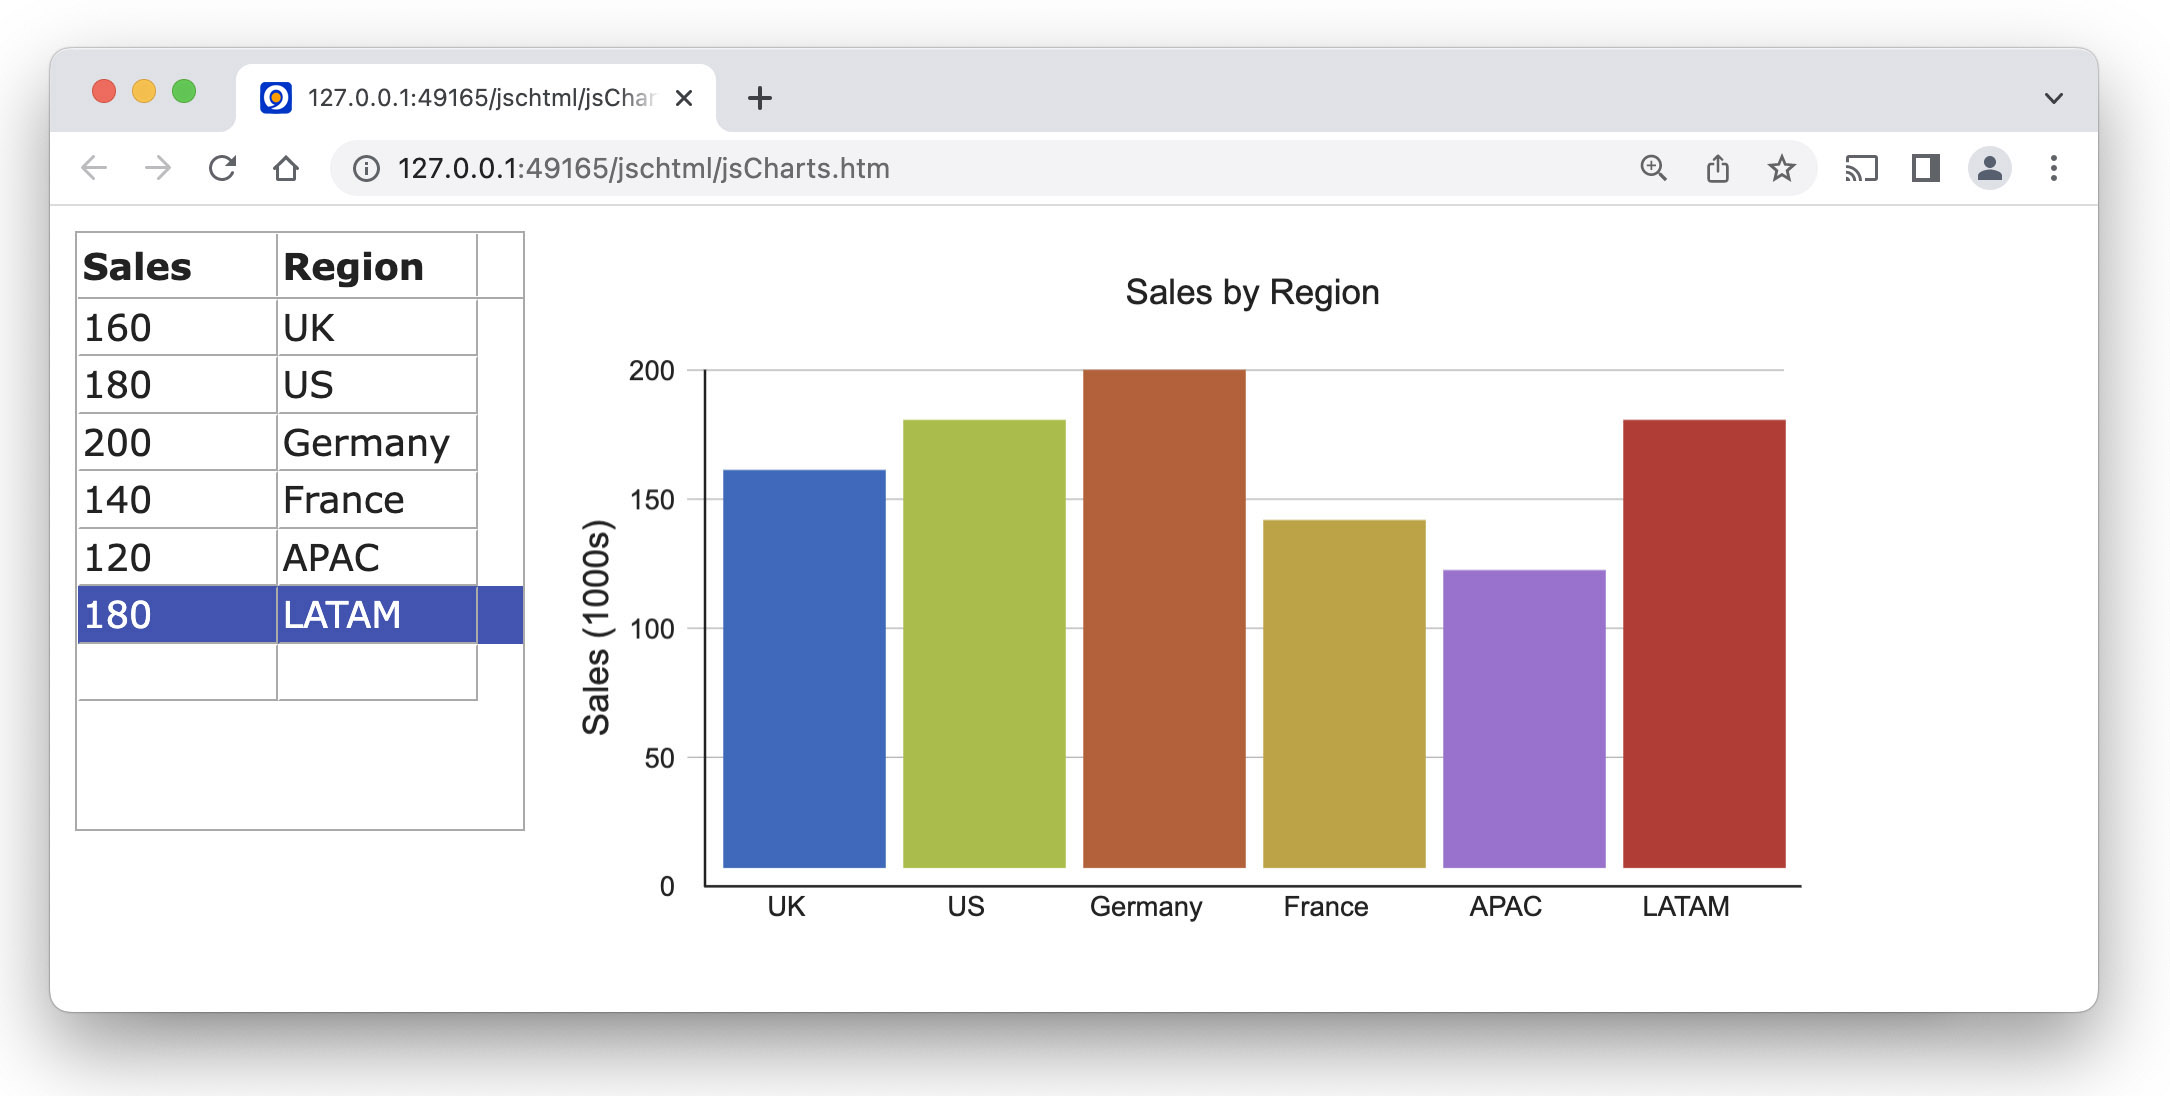Click the browser forward arrow
Image resolution: width=2170 pixels, height=1096 pixels.
coord(158,168)
